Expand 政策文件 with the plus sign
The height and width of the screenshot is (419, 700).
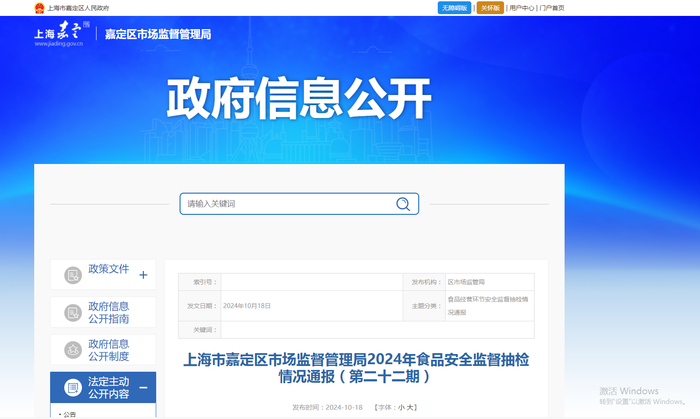143,275
